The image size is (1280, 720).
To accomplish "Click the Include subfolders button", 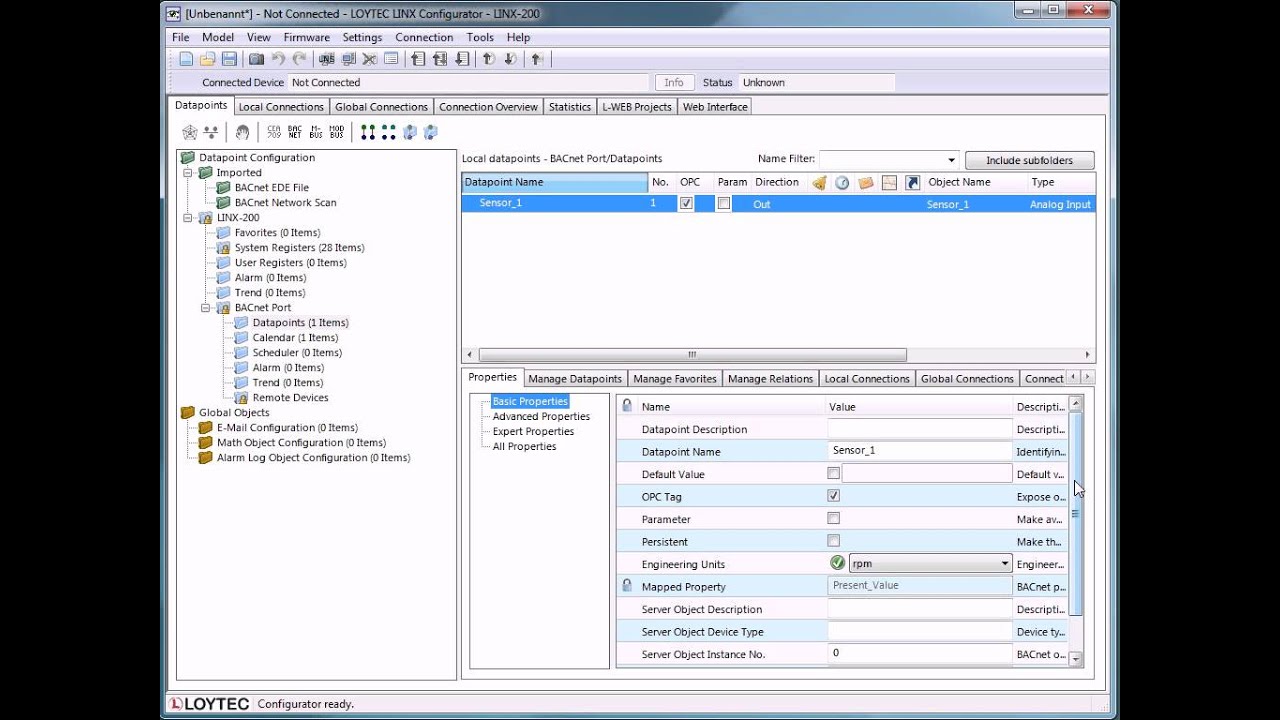I will pos(1029,160).
